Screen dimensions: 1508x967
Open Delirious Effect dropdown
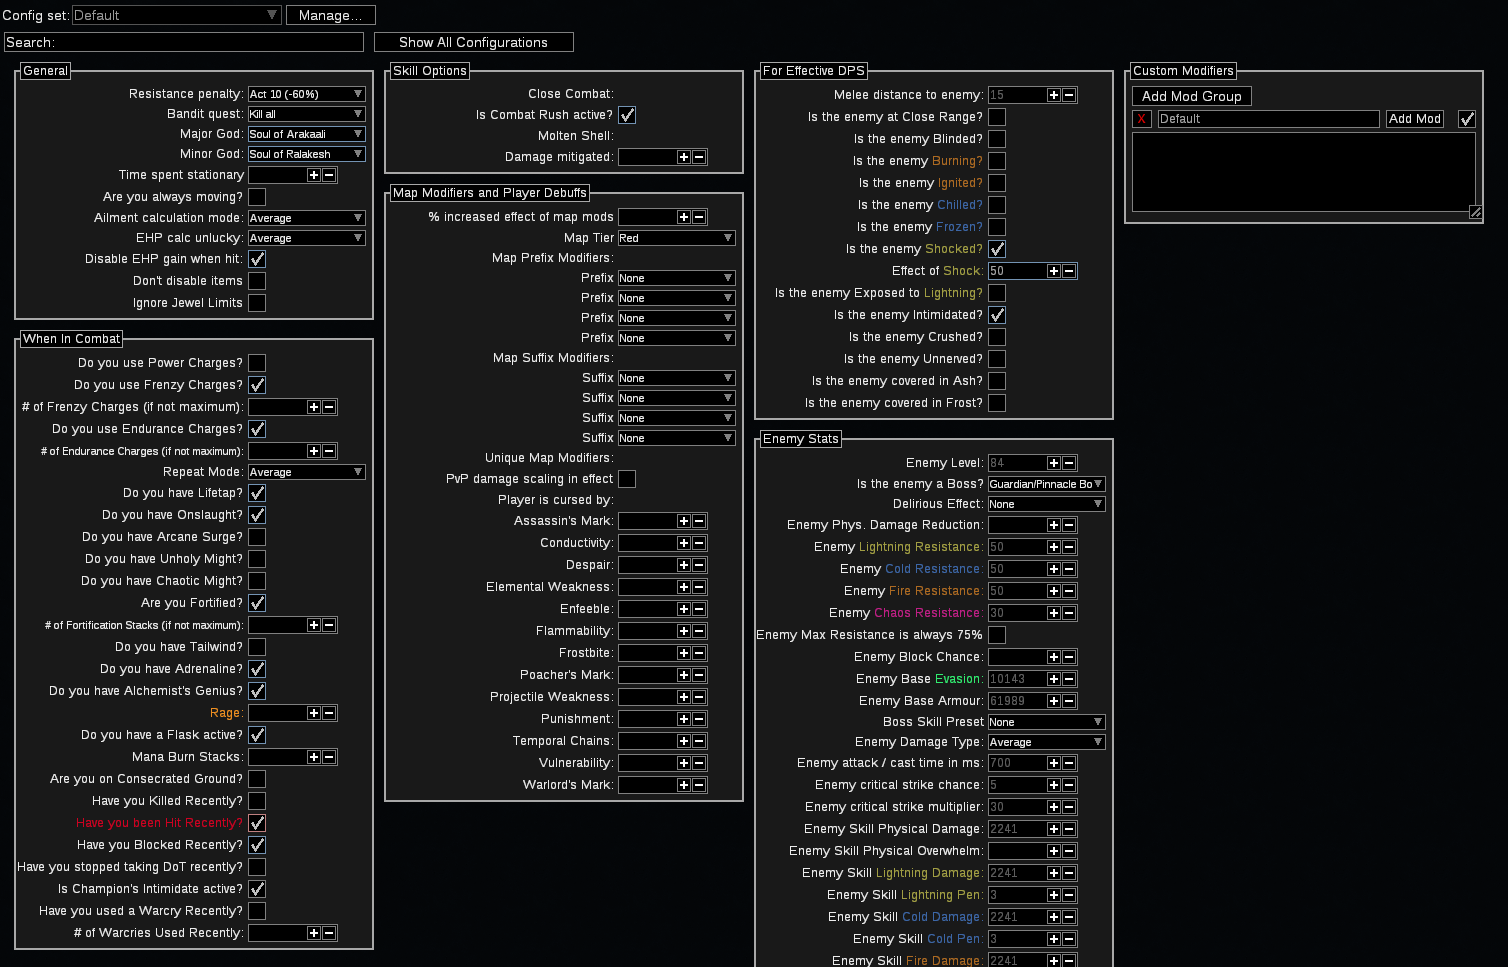[x=1047, y=504]
